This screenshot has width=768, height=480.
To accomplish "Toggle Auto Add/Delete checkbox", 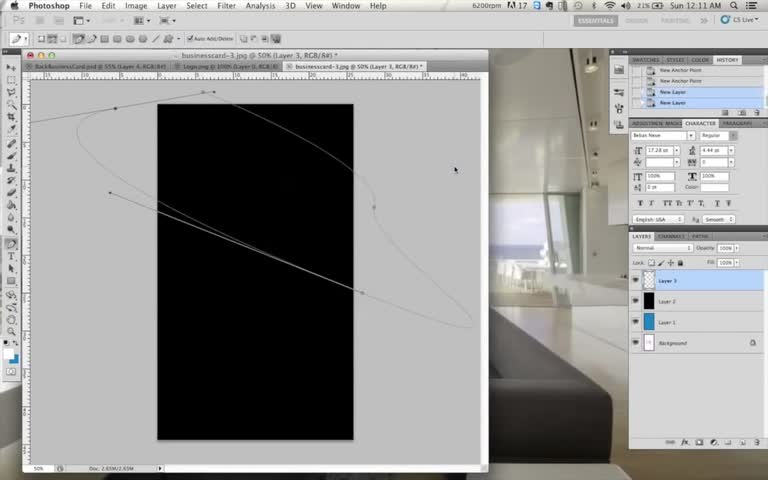I will point(190,39).
